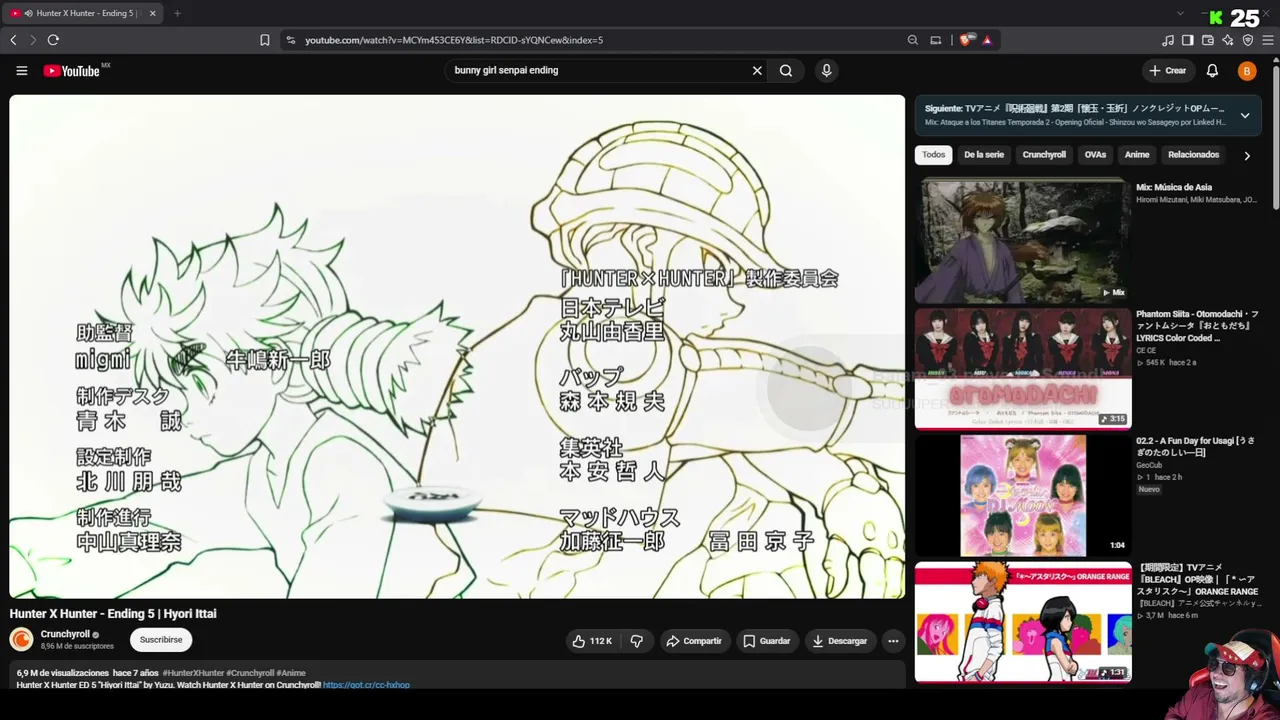1280x720 pixels.
Task: Open the media control music note icon
Action: point(1168,40)
